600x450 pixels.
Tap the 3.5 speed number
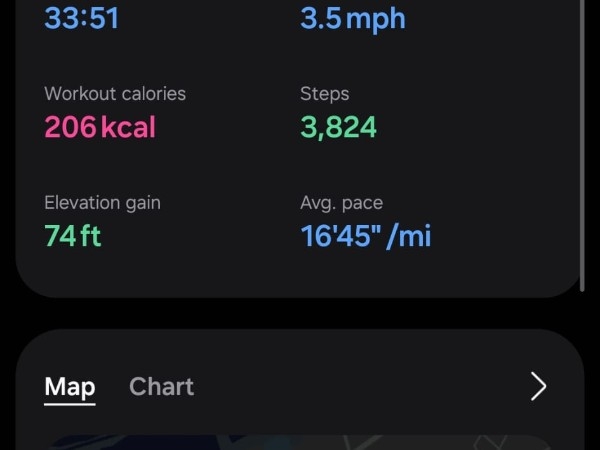click(x=321, y=17)
